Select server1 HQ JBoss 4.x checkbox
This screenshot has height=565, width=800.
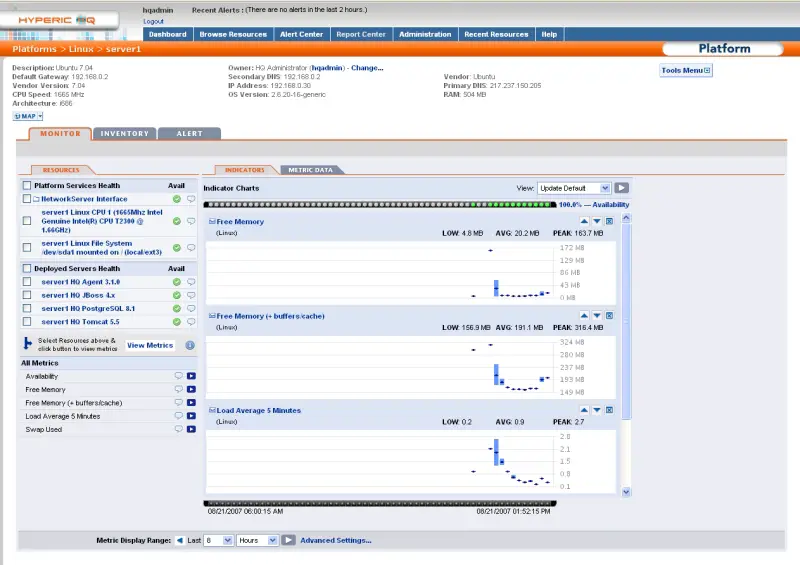[27, 294]
